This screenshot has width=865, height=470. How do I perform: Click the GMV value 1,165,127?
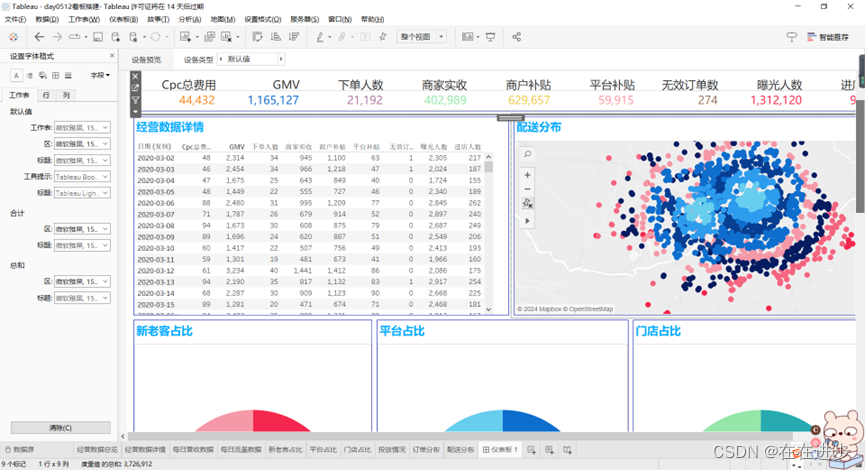click(273, 100)
